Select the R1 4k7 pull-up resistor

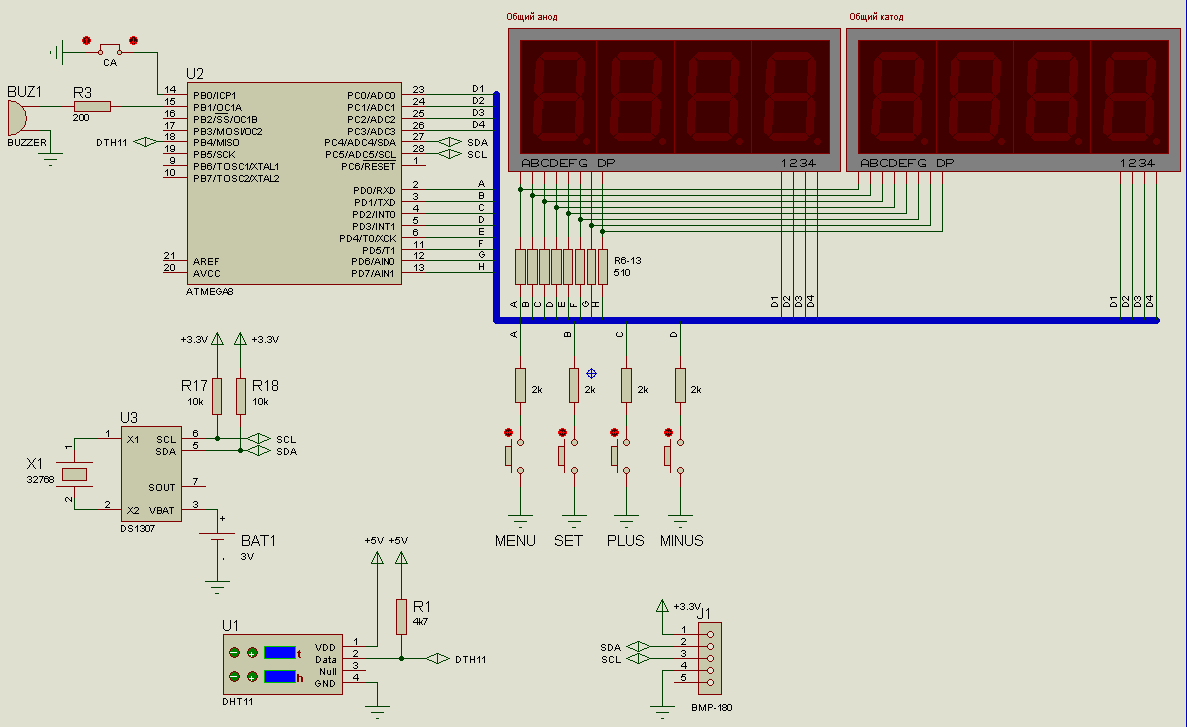coord(401,617)
